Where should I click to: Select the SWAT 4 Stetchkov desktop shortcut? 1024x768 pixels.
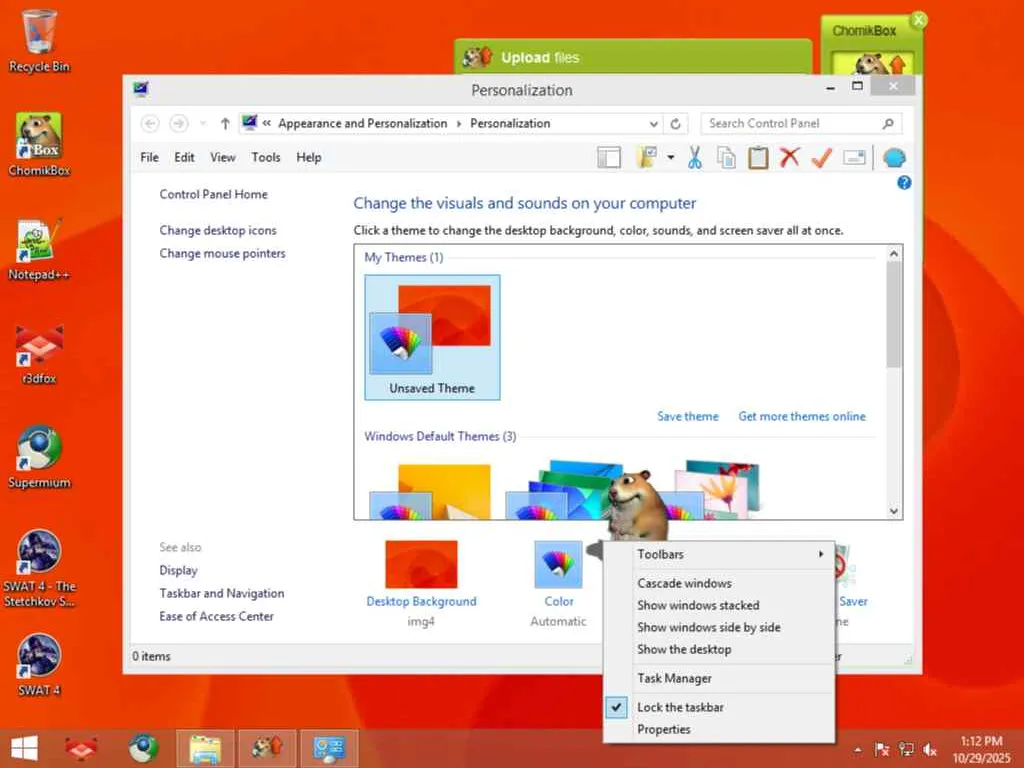click(39, 568)
